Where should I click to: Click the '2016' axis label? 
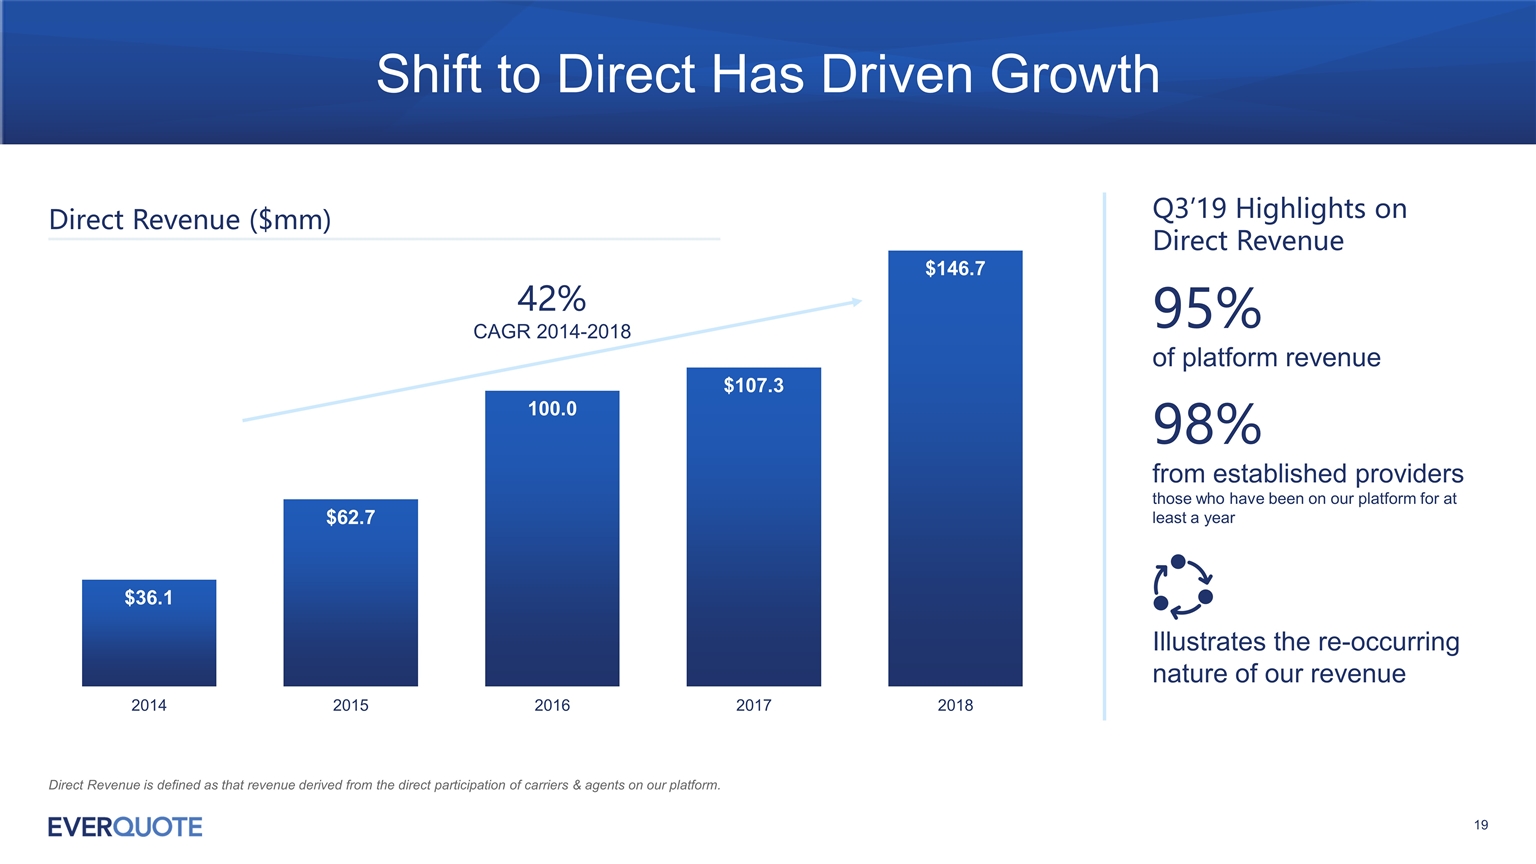pos(552,705)
